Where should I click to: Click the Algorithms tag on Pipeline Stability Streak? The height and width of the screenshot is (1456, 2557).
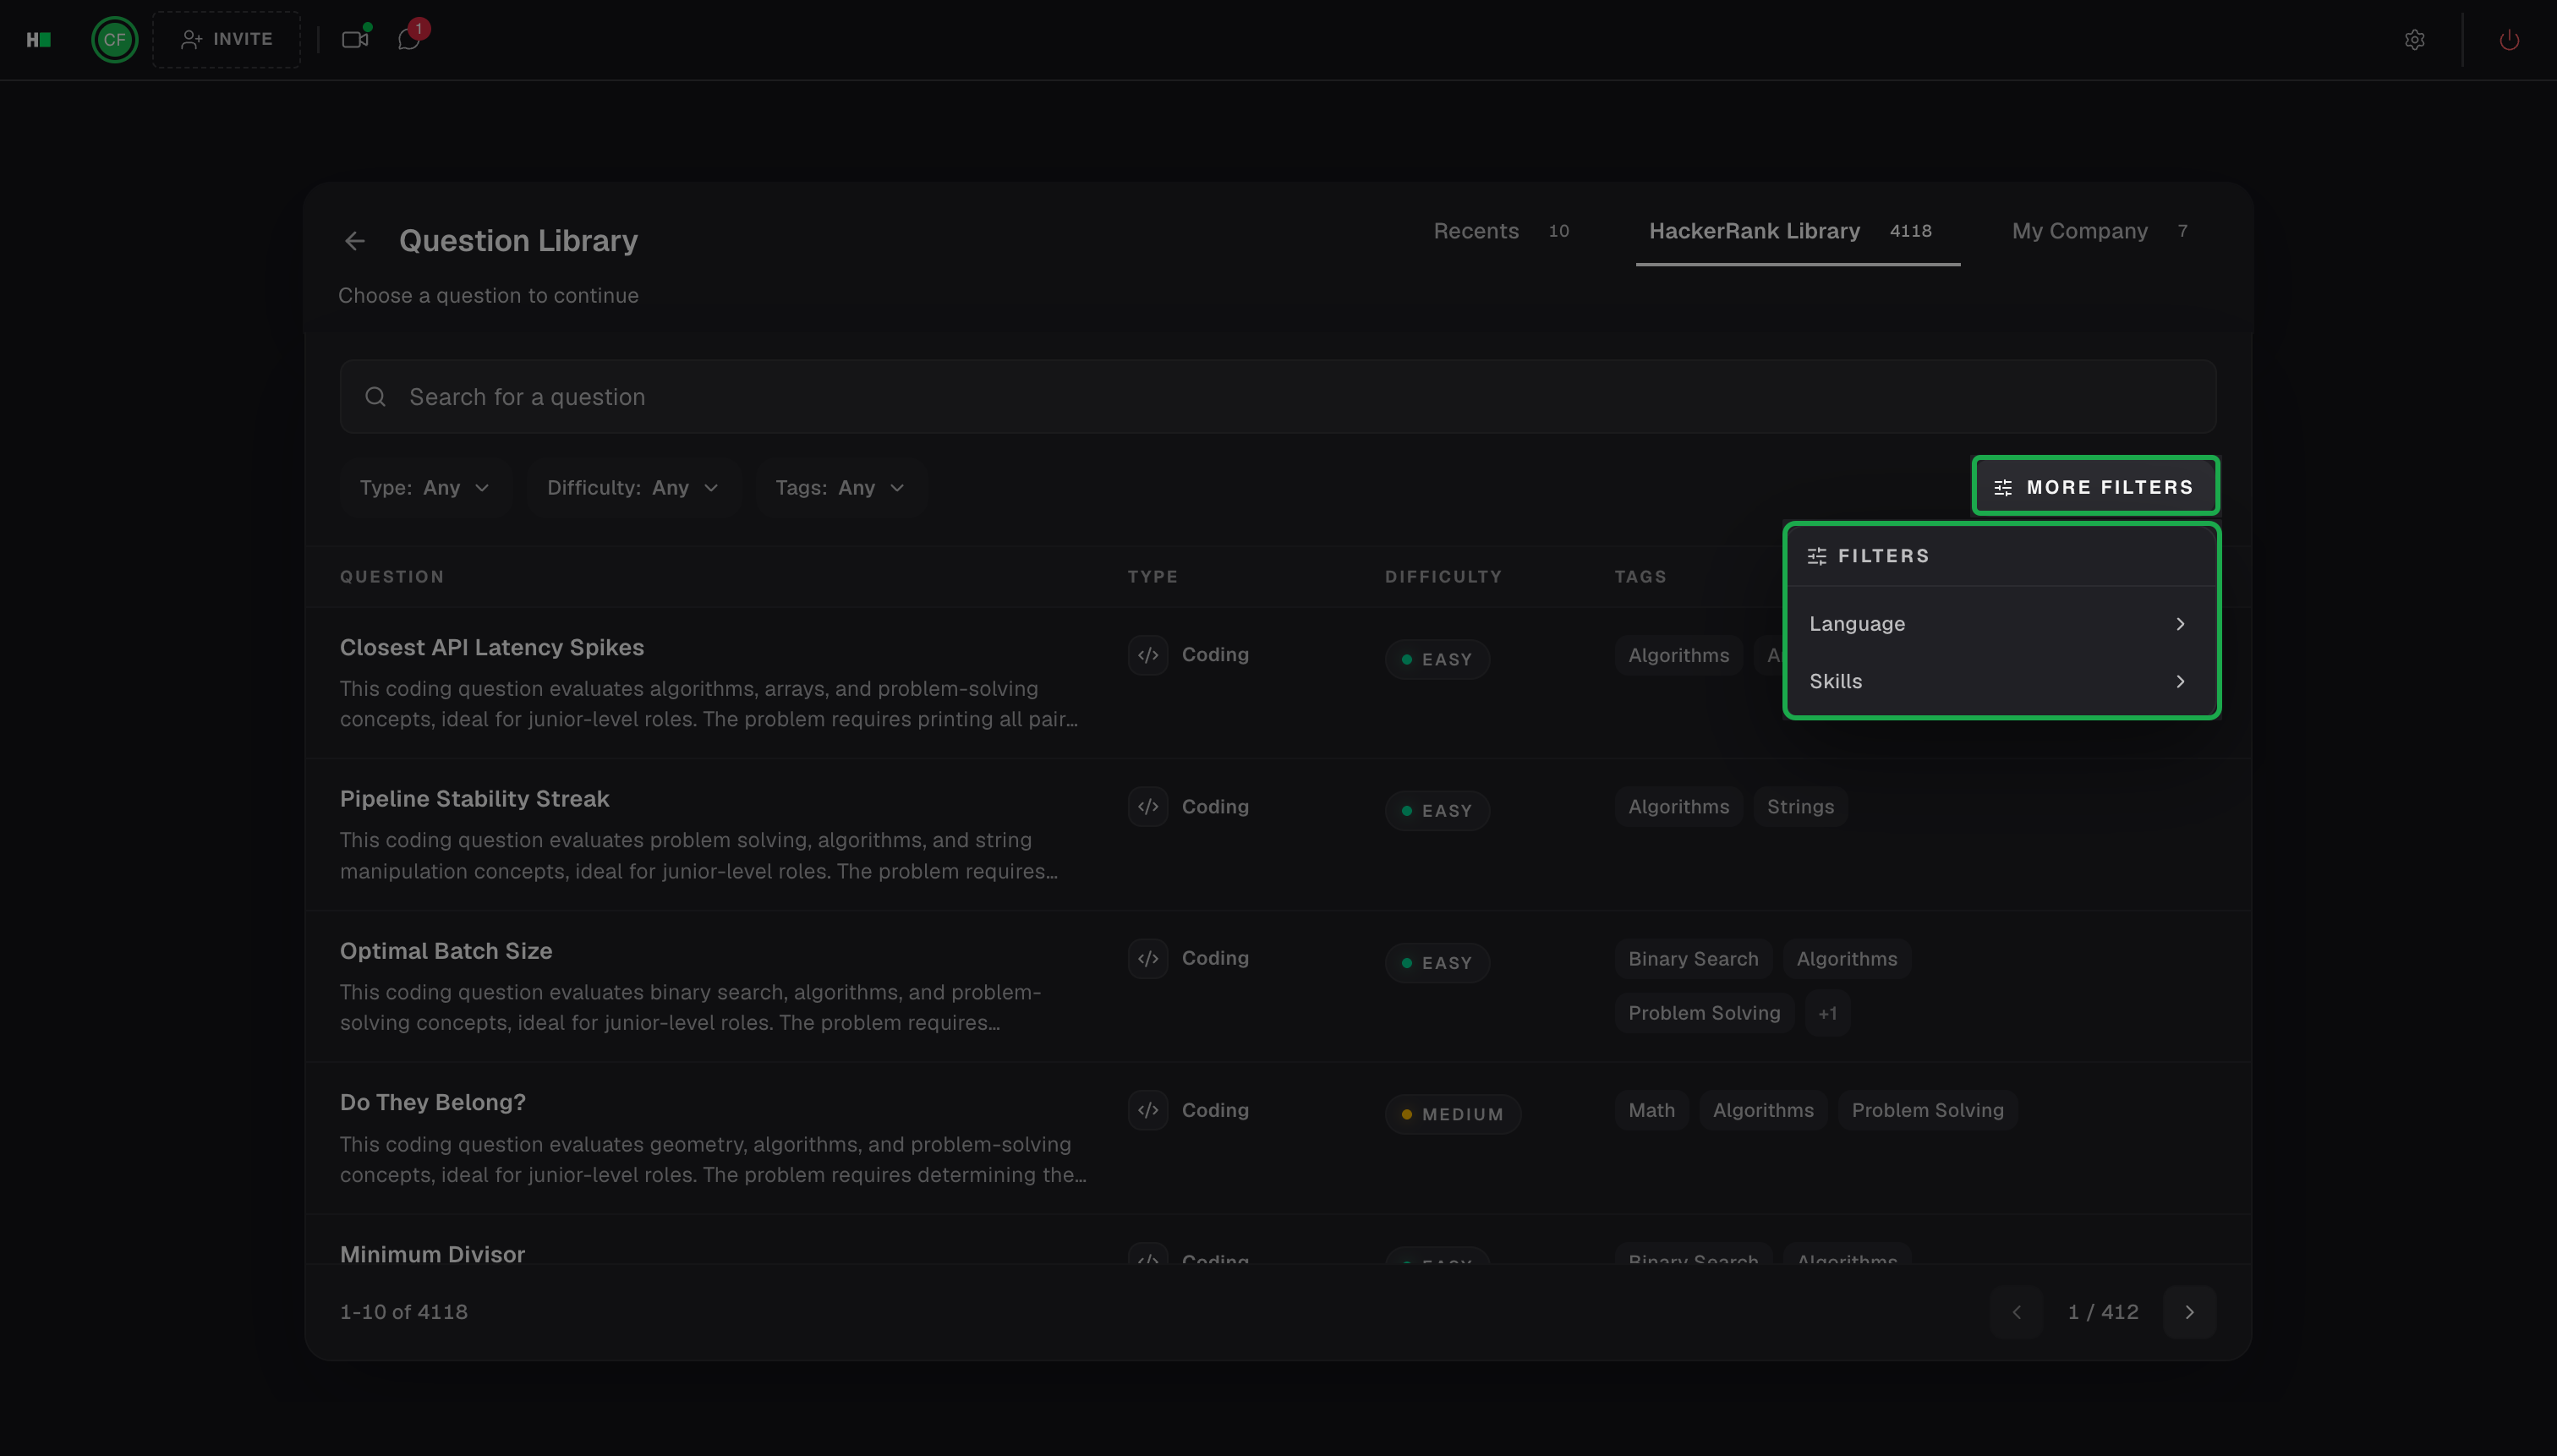1678,807
